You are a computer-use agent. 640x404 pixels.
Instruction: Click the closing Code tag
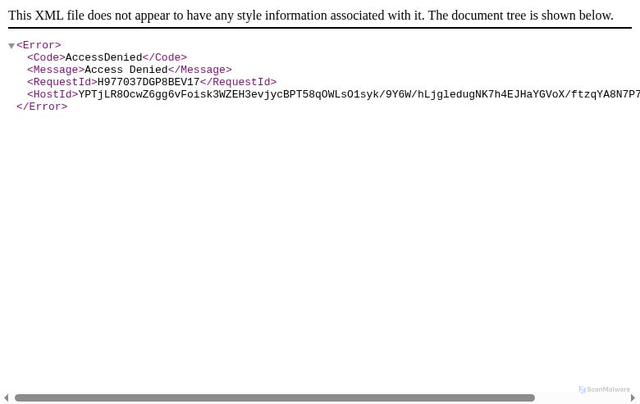165,57
